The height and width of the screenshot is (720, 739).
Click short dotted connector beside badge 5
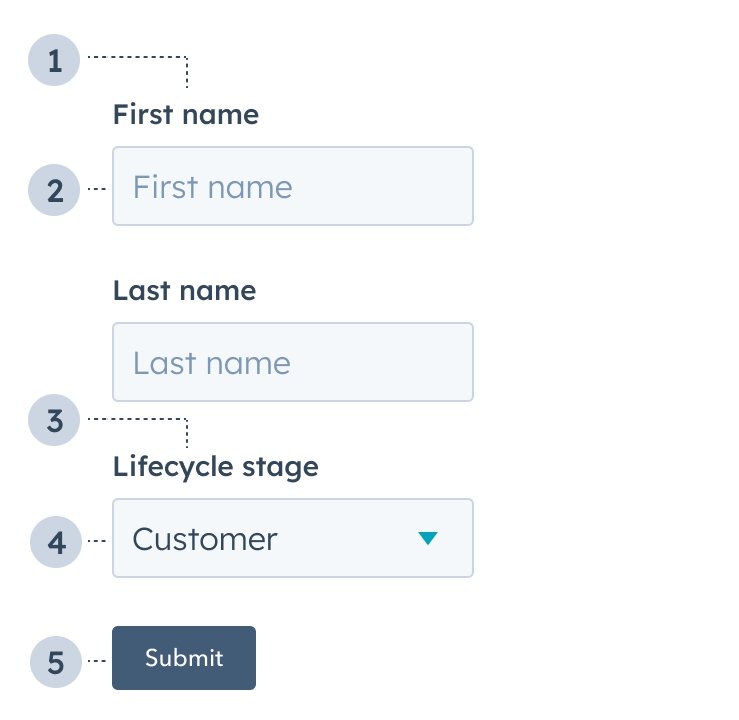click(97, 660)
